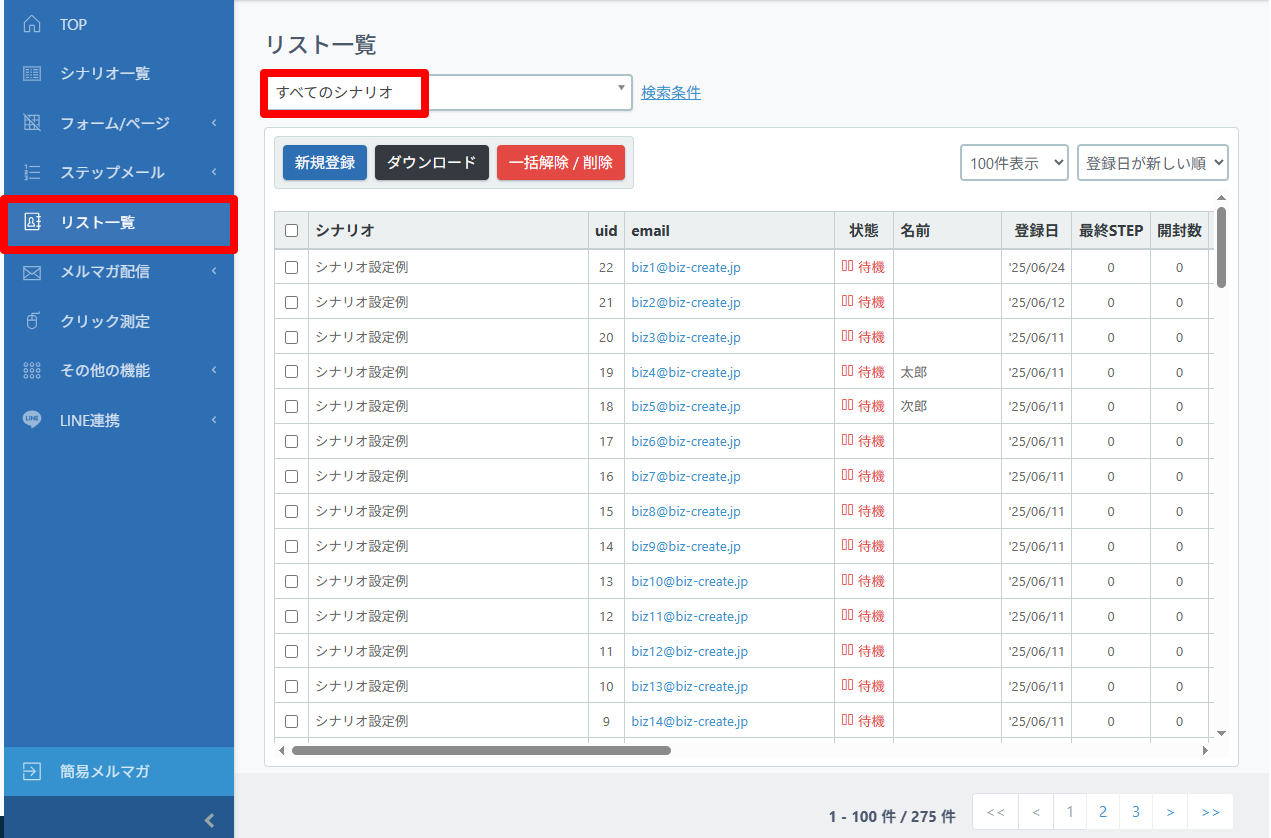
Task: Select the checkbox for uid 13
Action: (x=291, y=581)
